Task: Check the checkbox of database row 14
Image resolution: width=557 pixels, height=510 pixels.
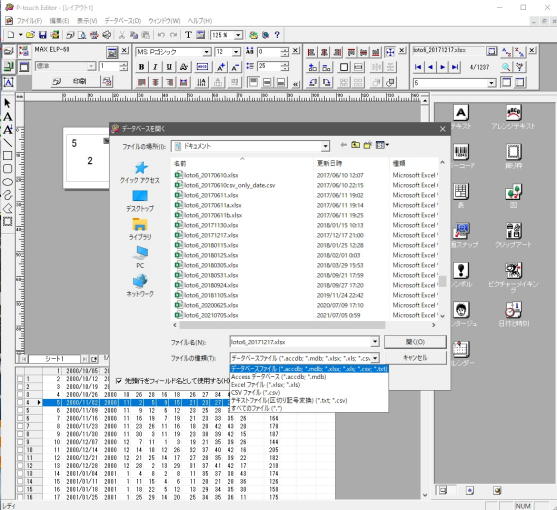Action: [20, 482]
